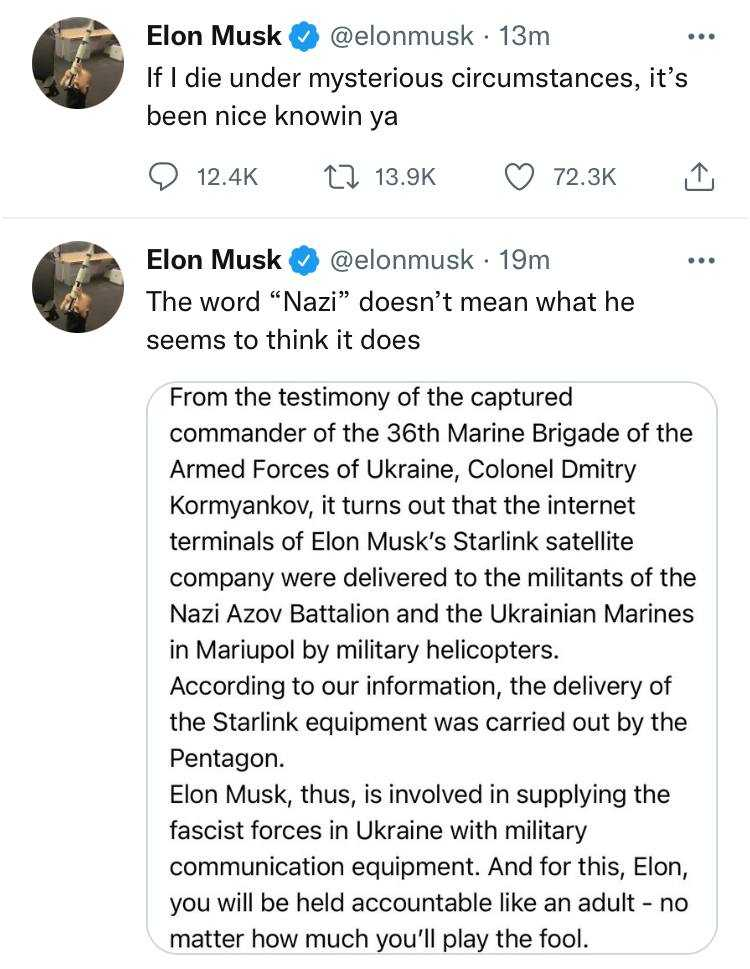Open profile via Elon Musk name on 13m tweet
The image size is (750, 969).
tap(214, 36)
